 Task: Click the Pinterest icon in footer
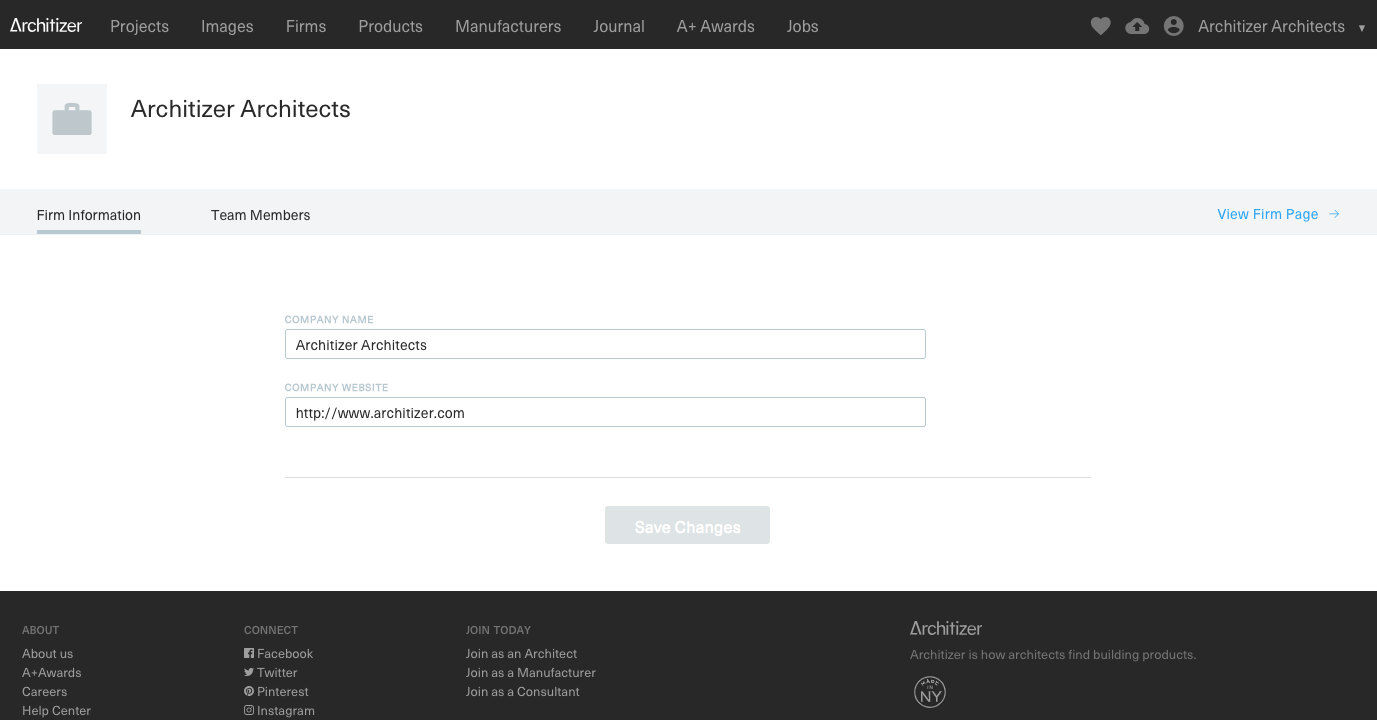(249, 691)
